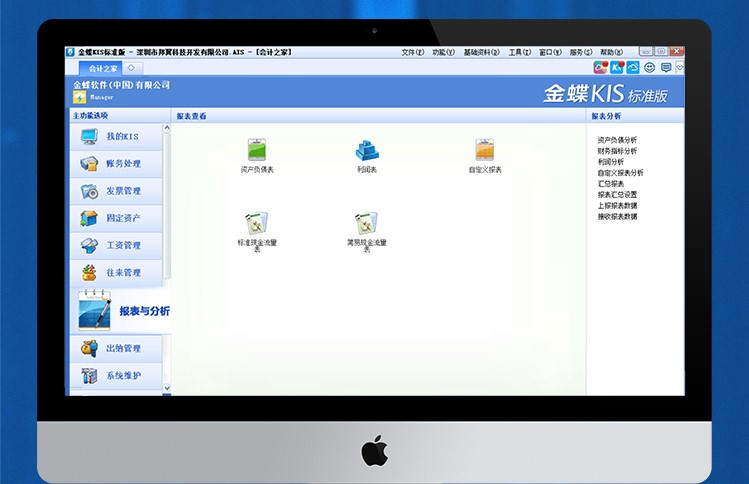Click the 金蝶软件(中国)有限公司 company name
The width and height of the screenshot is (749, 484).
pyautogui.click(x=121, y=85)
